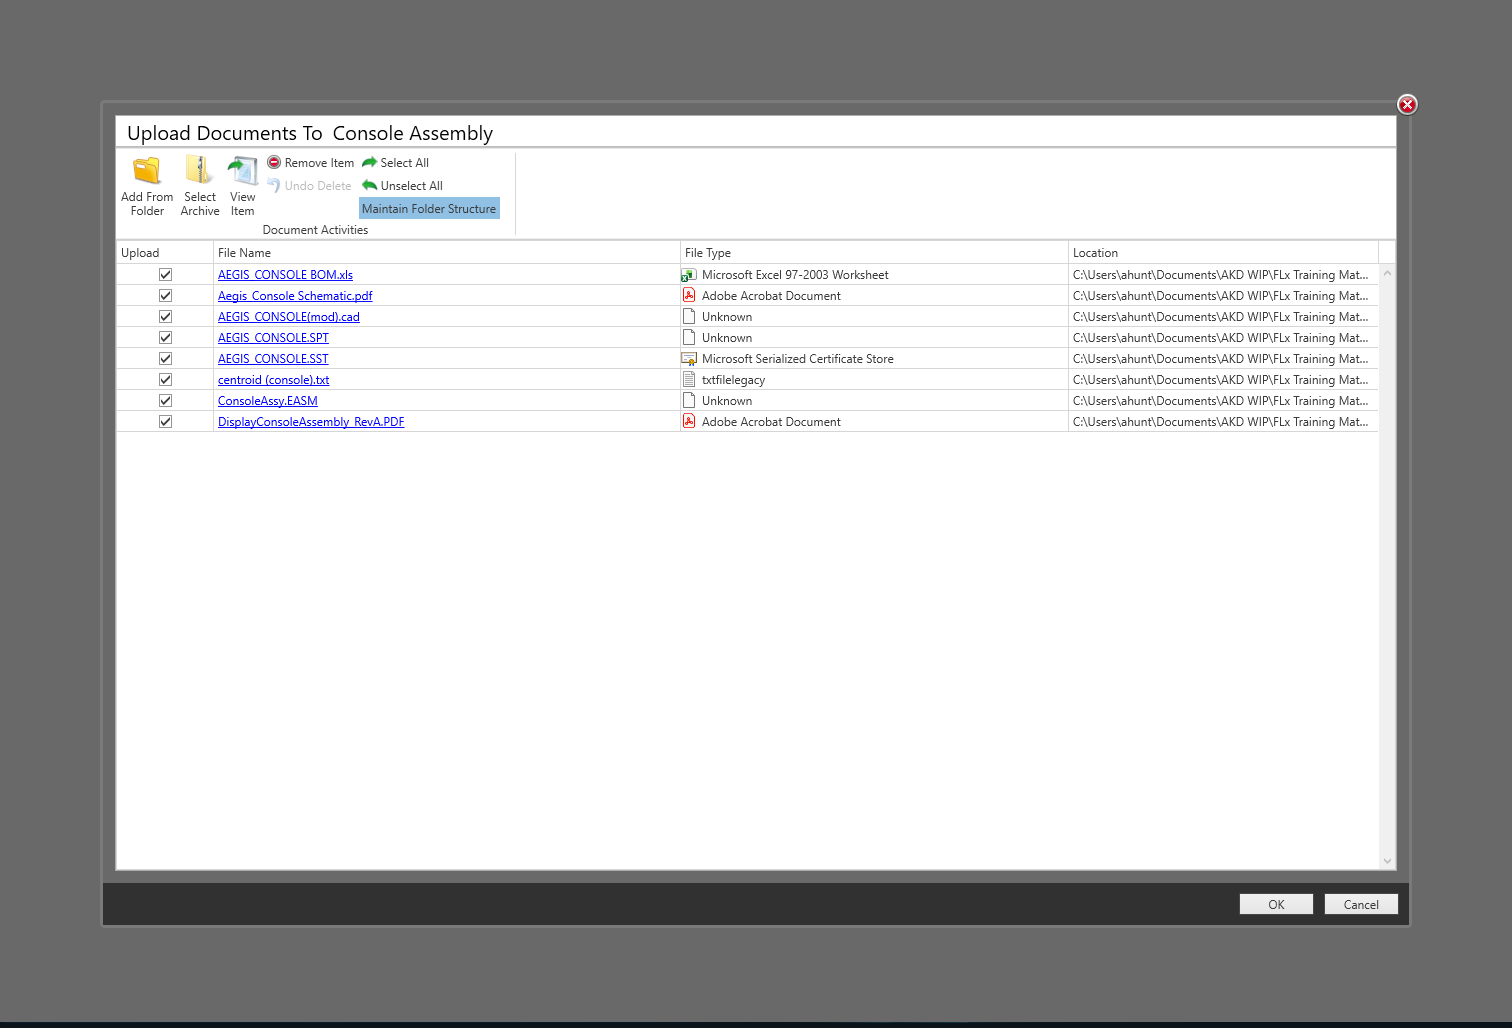Click the Add From Folder icon
This screenshot has height=1028, width=1512.
146,171
